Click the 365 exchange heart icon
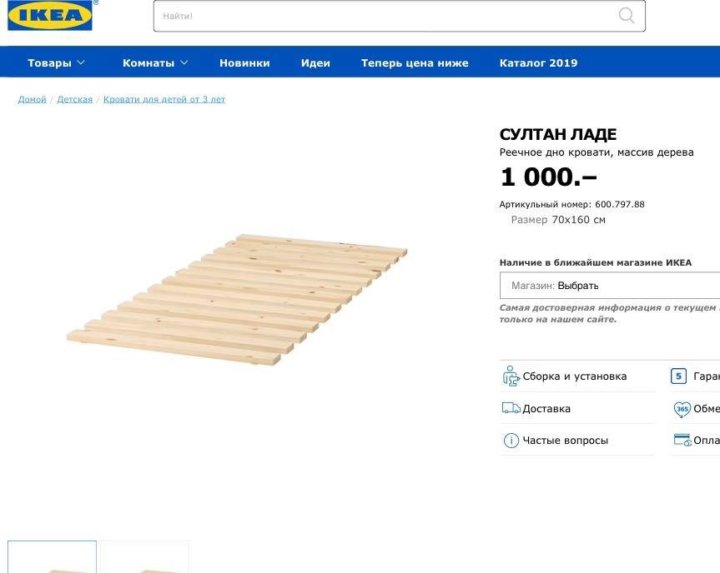Image resolution: width=720 pixels, height=573 pixels. [682, 409]
